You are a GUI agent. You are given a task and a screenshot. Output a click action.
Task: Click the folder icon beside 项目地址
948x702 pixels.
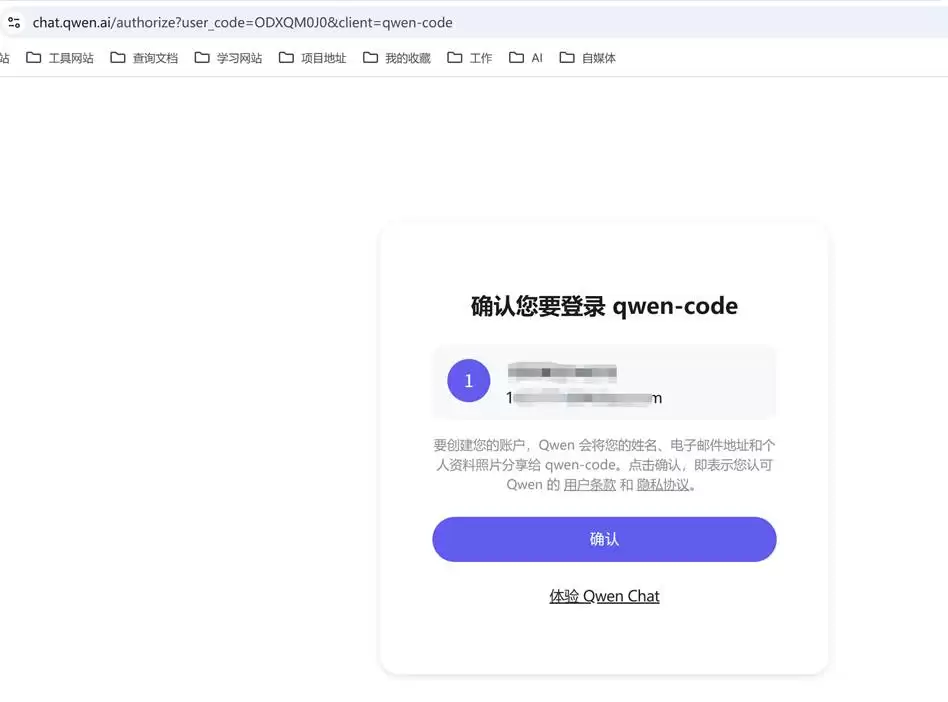click(x=286, y=58)
